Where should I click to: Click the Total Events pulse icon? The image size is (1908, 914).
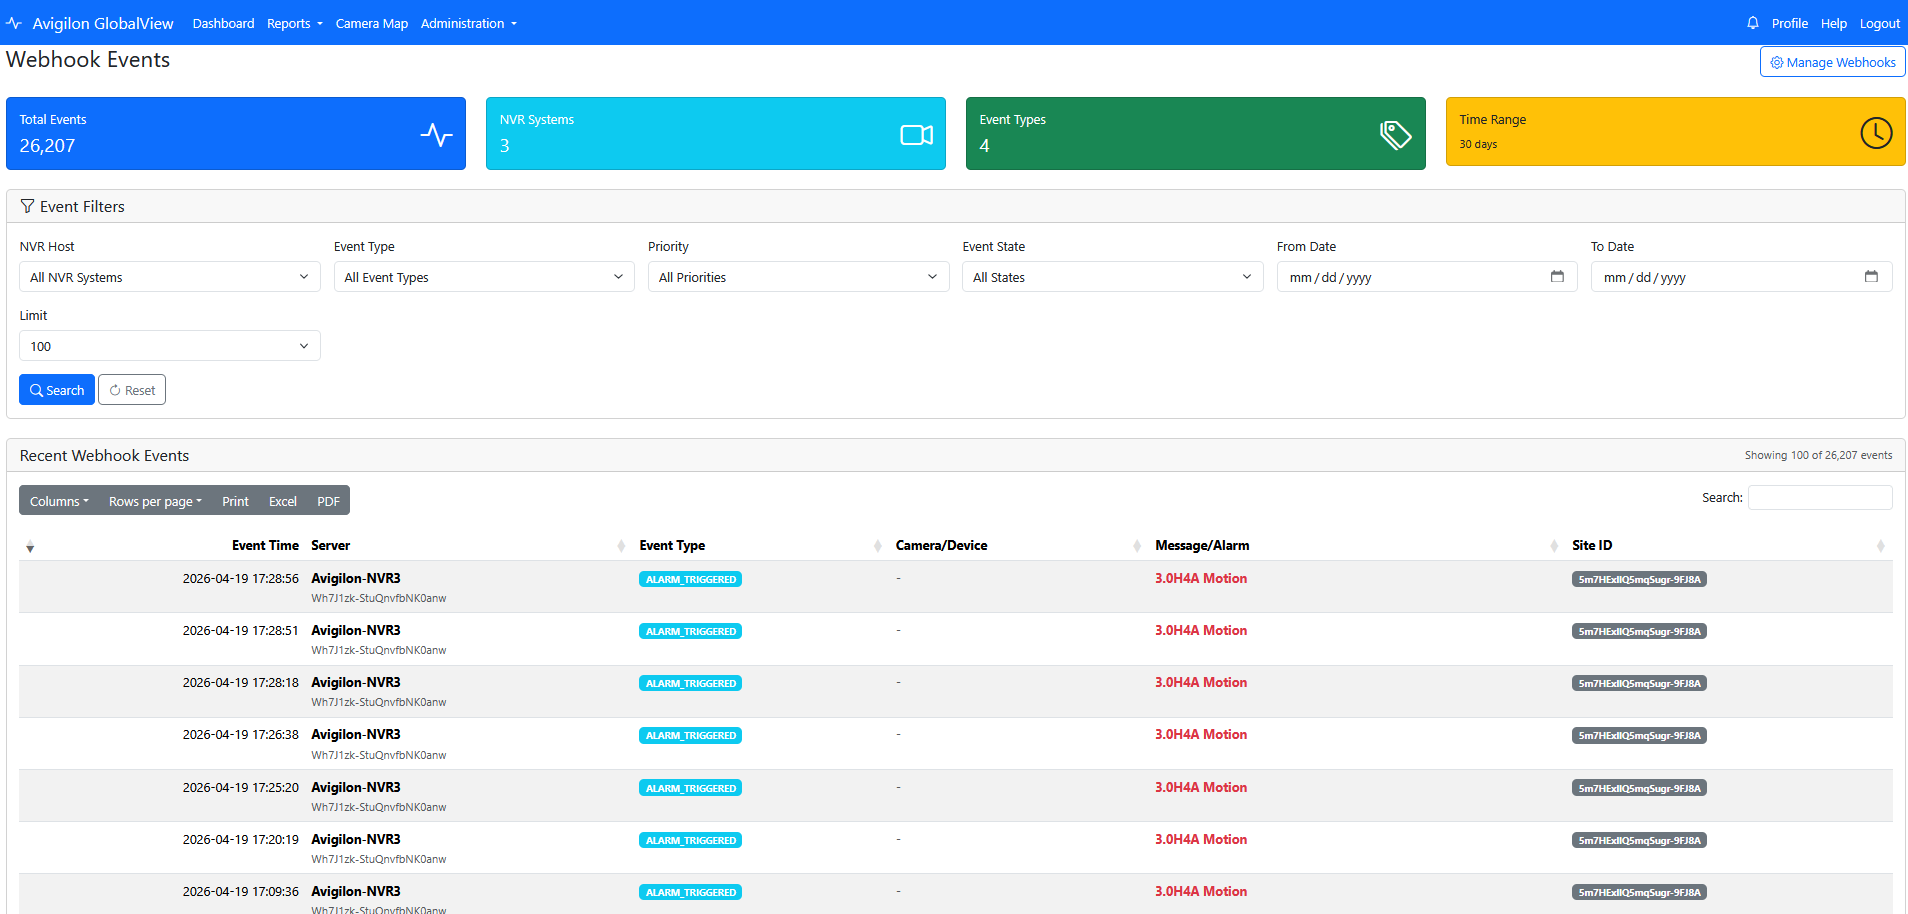[436, 134]
